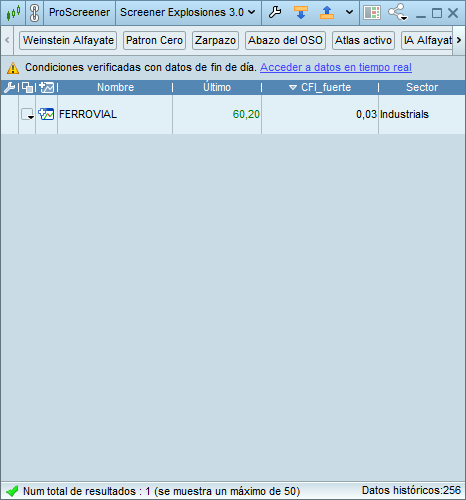Click the candlestick chart icon in title bar
This screenshot has width=466, height=500.
pos(13,13)
